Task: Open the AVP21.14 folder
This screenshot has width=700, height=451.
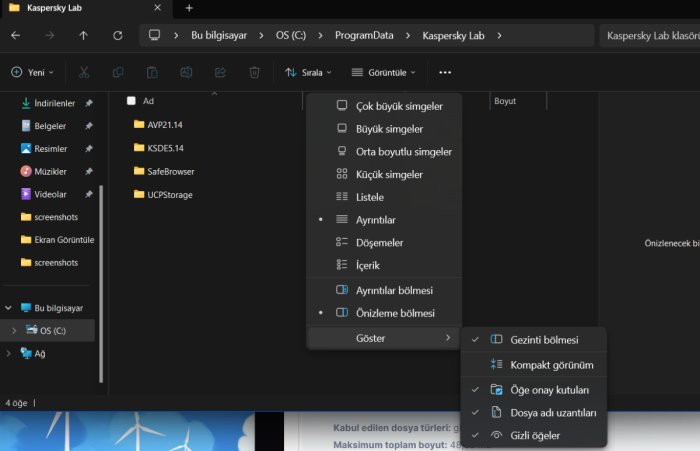Action: pyautogui.click(x=164, y=125)
